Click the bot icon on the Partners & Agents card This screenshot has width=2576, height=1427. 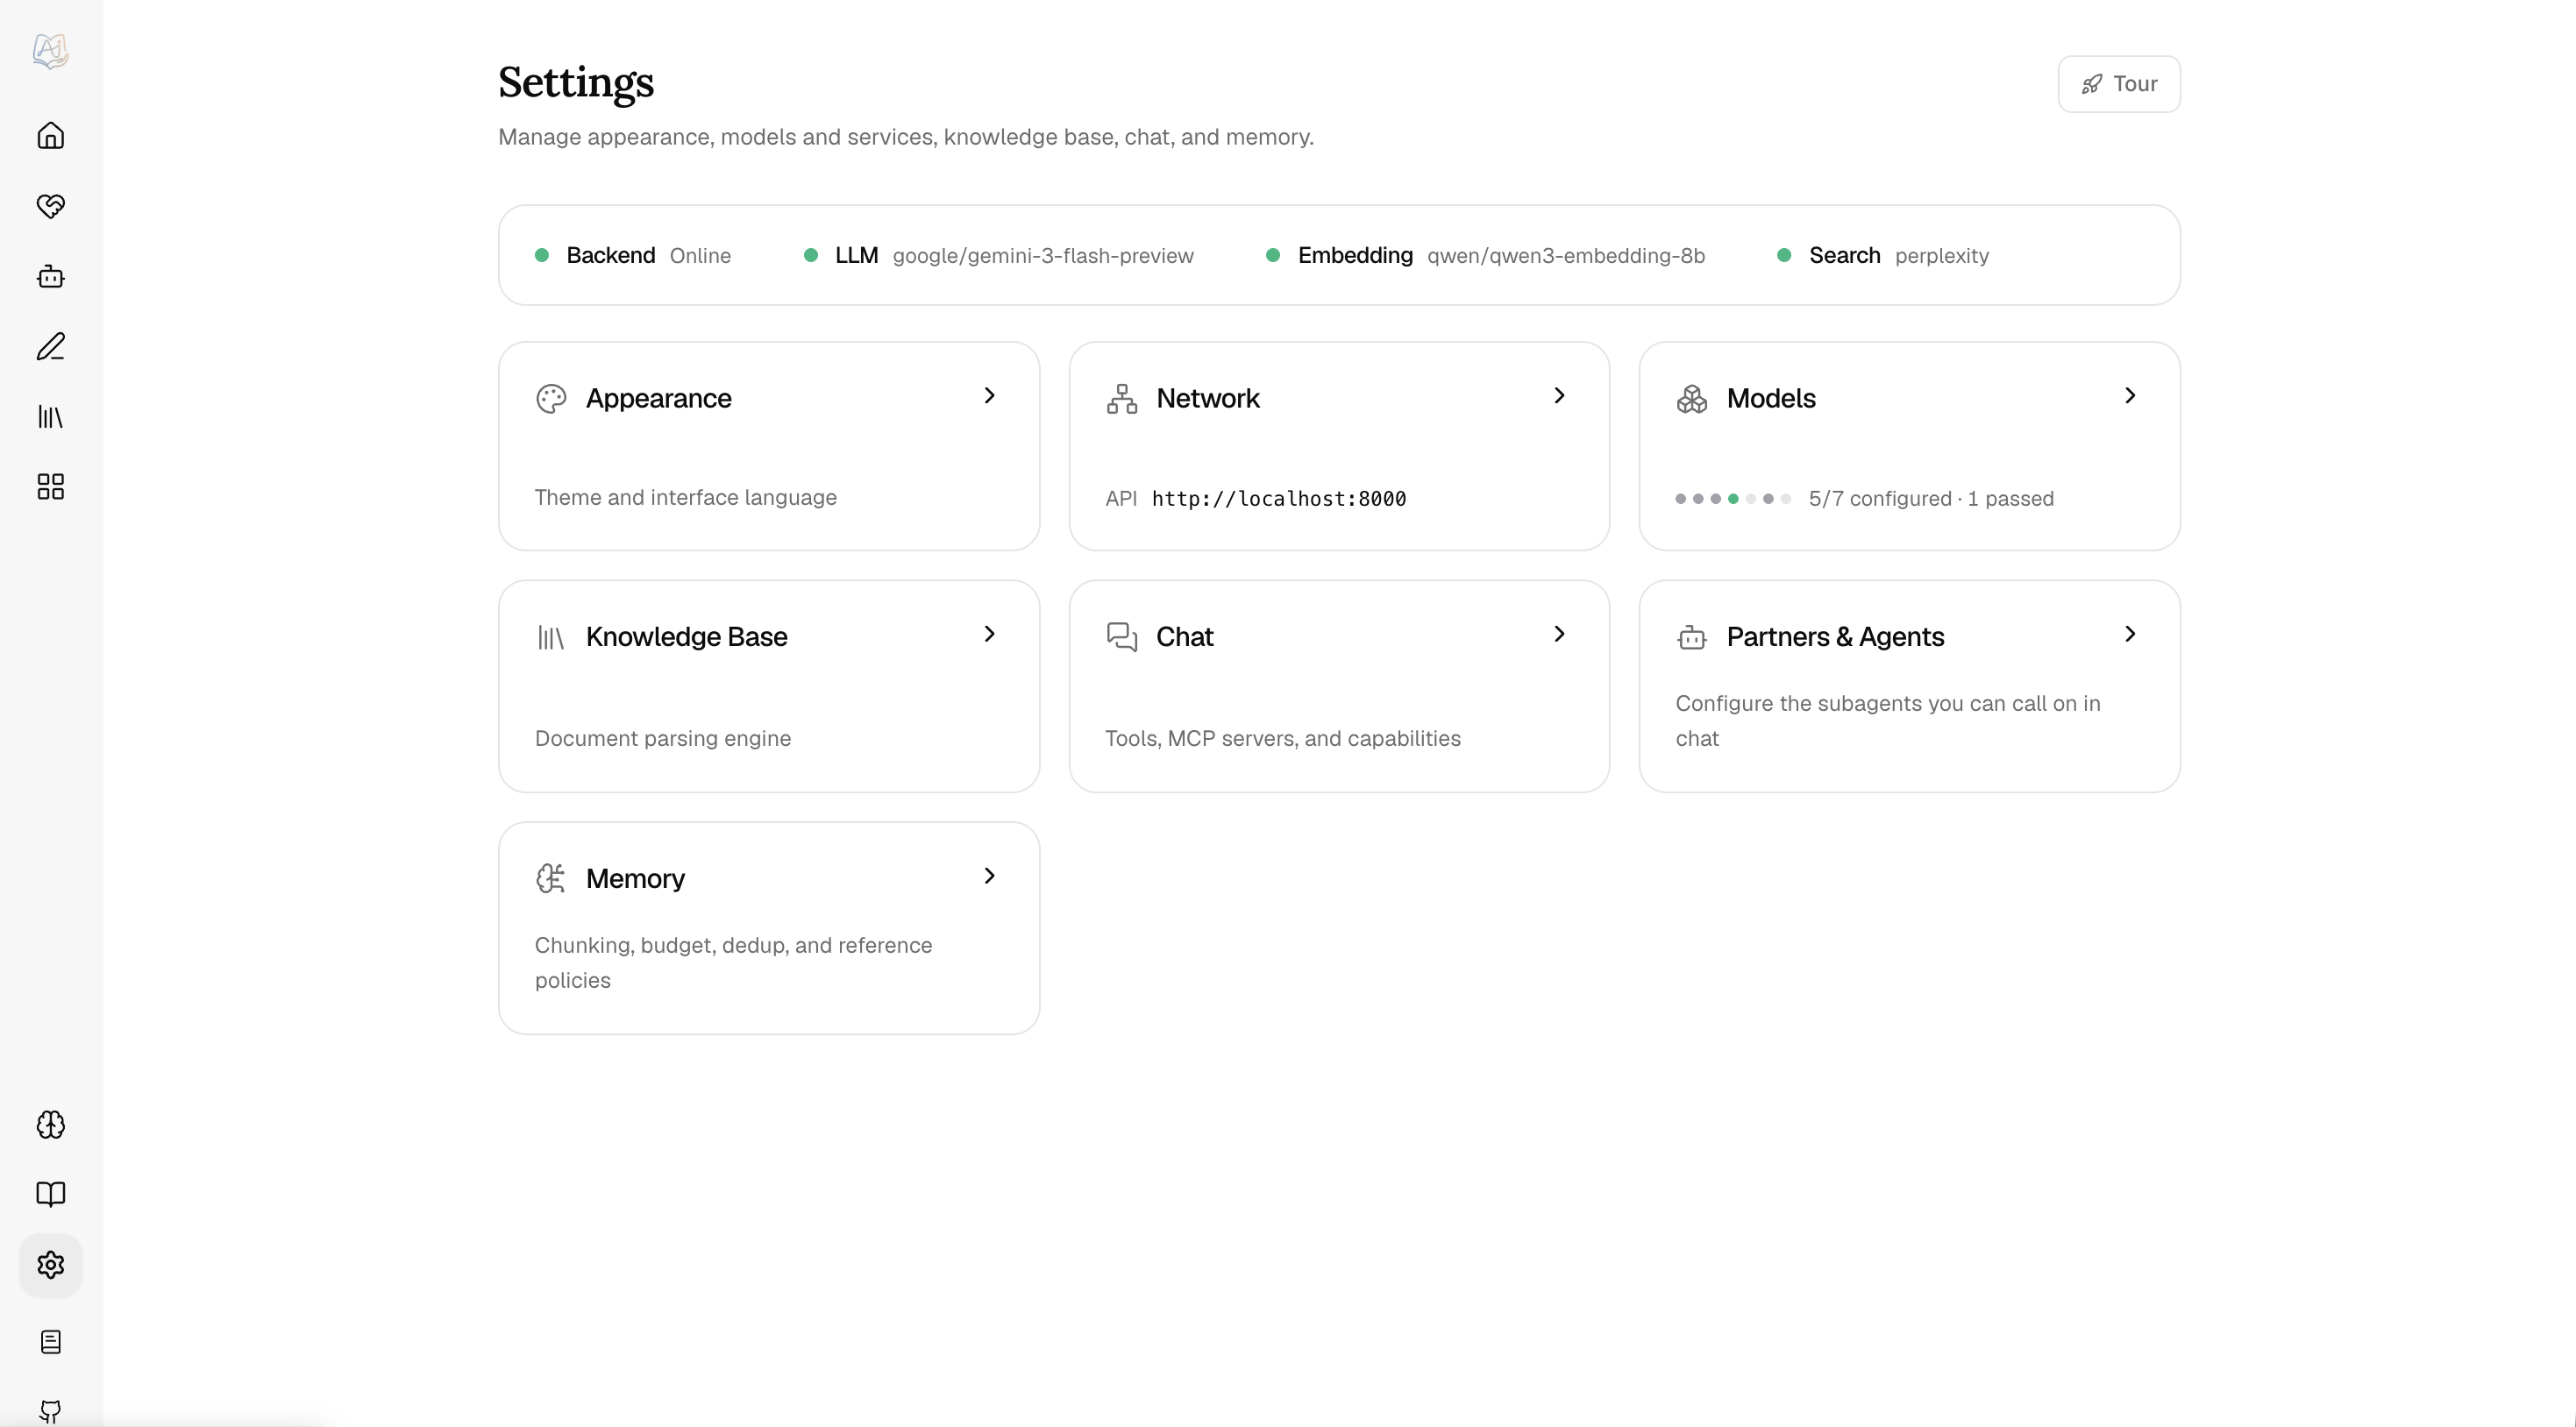(x=1692, y=637)
